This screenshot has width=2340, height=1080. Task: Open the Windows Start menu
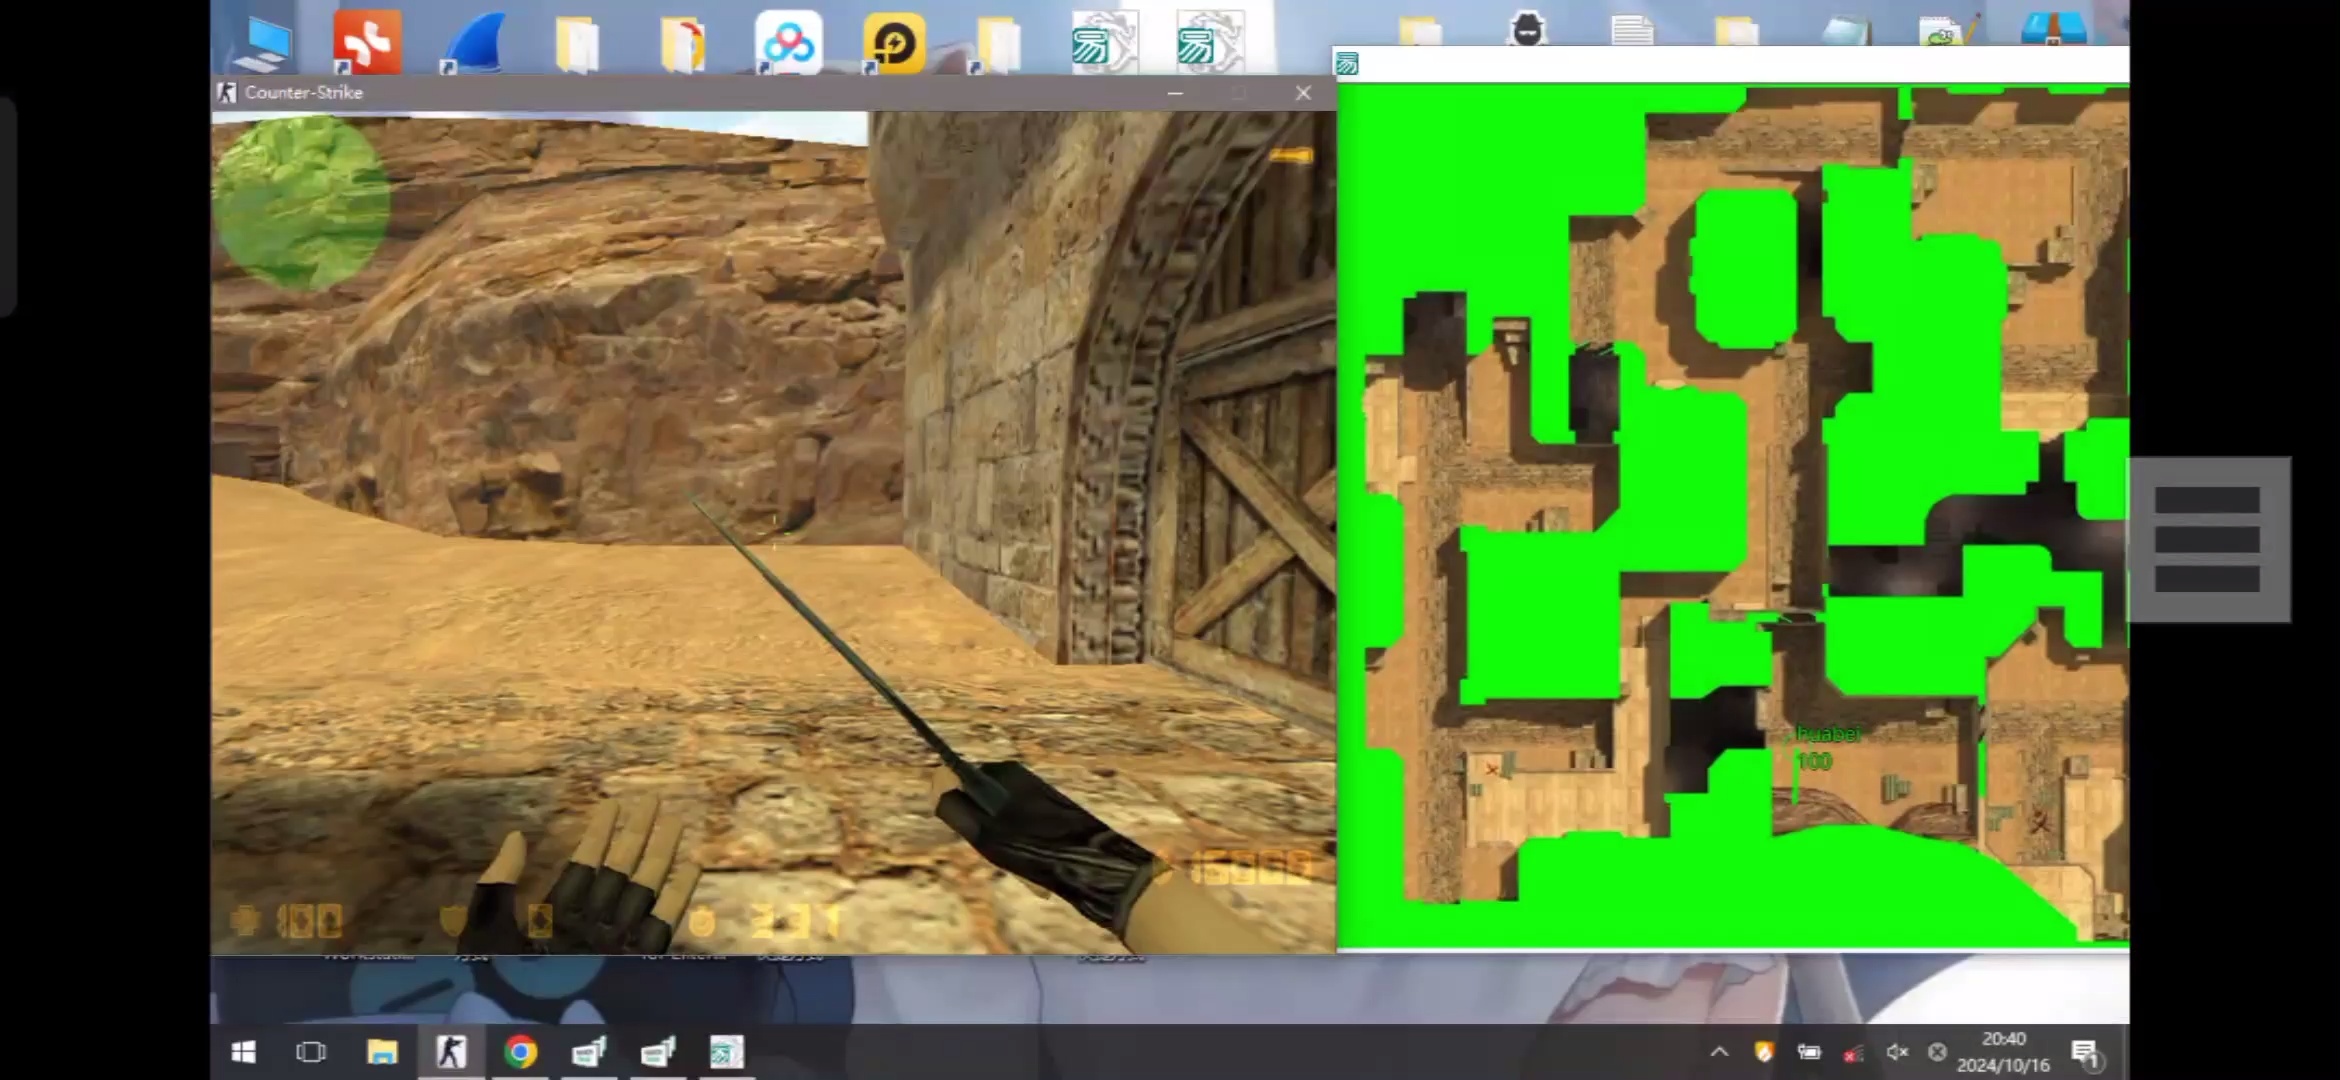pyautogui.click(x=243, y=1052)
